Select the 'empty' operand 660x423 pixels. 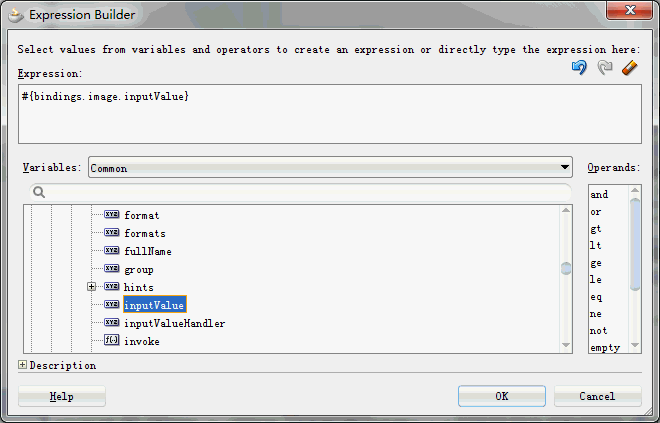click(x=604, y=348)
